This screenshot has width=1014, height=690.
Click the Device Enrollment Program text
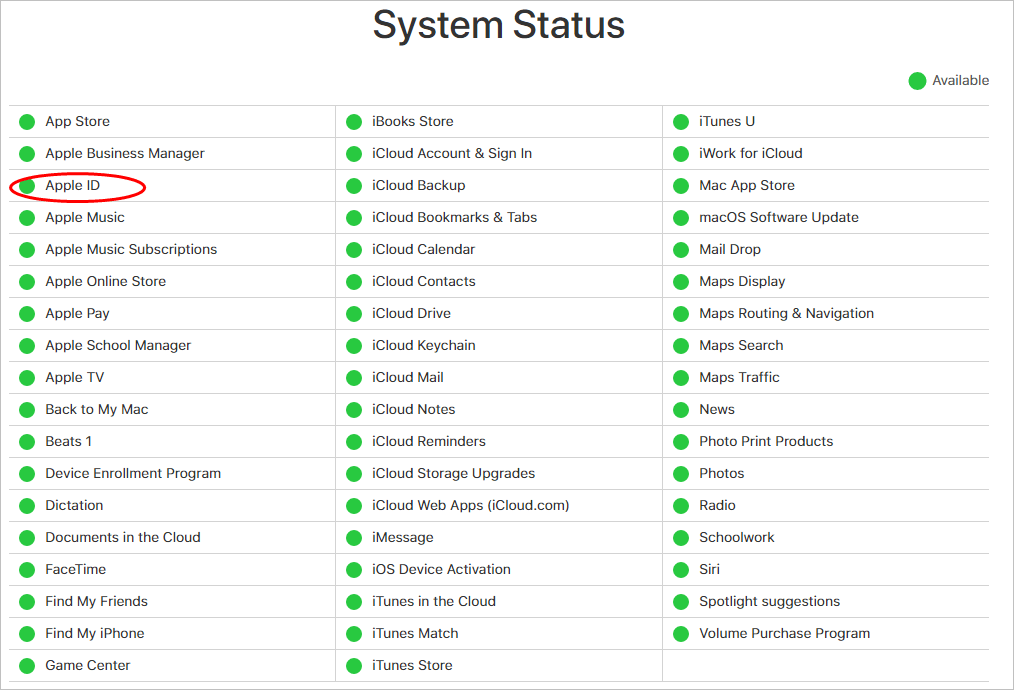(133, 473)
